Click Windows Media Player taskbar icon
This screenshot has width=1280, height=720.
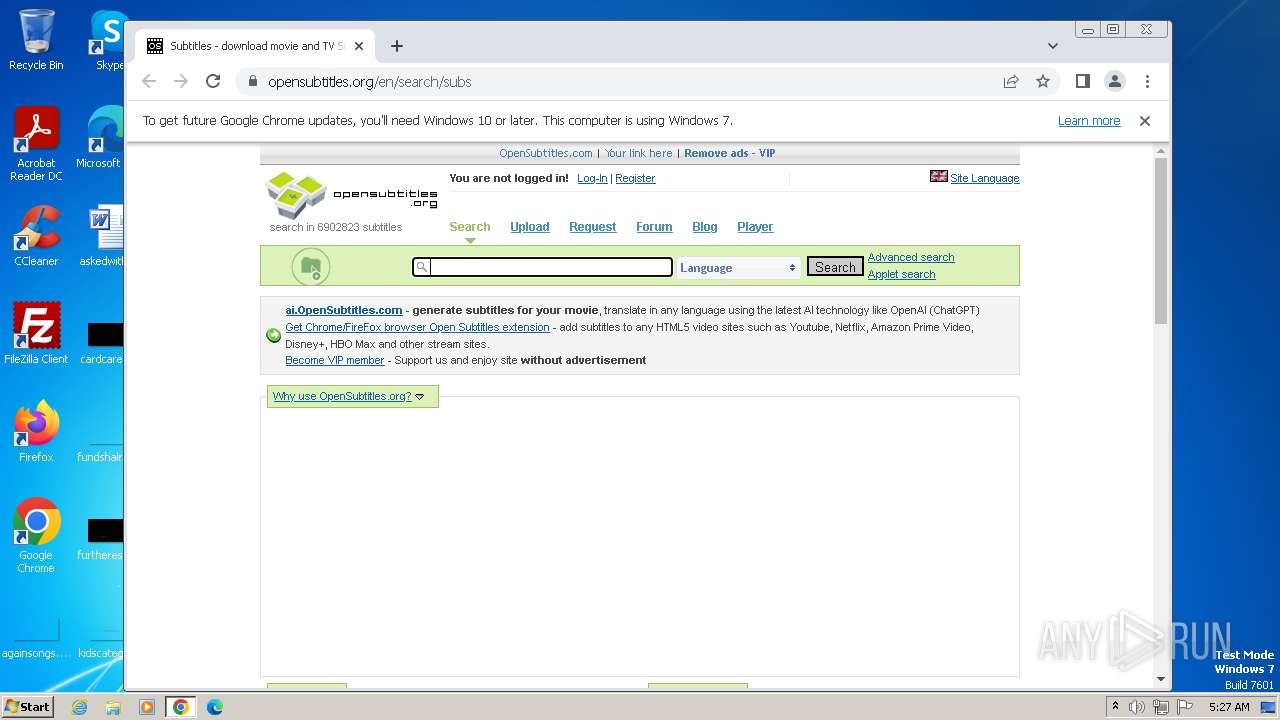(x=146, y=707)
